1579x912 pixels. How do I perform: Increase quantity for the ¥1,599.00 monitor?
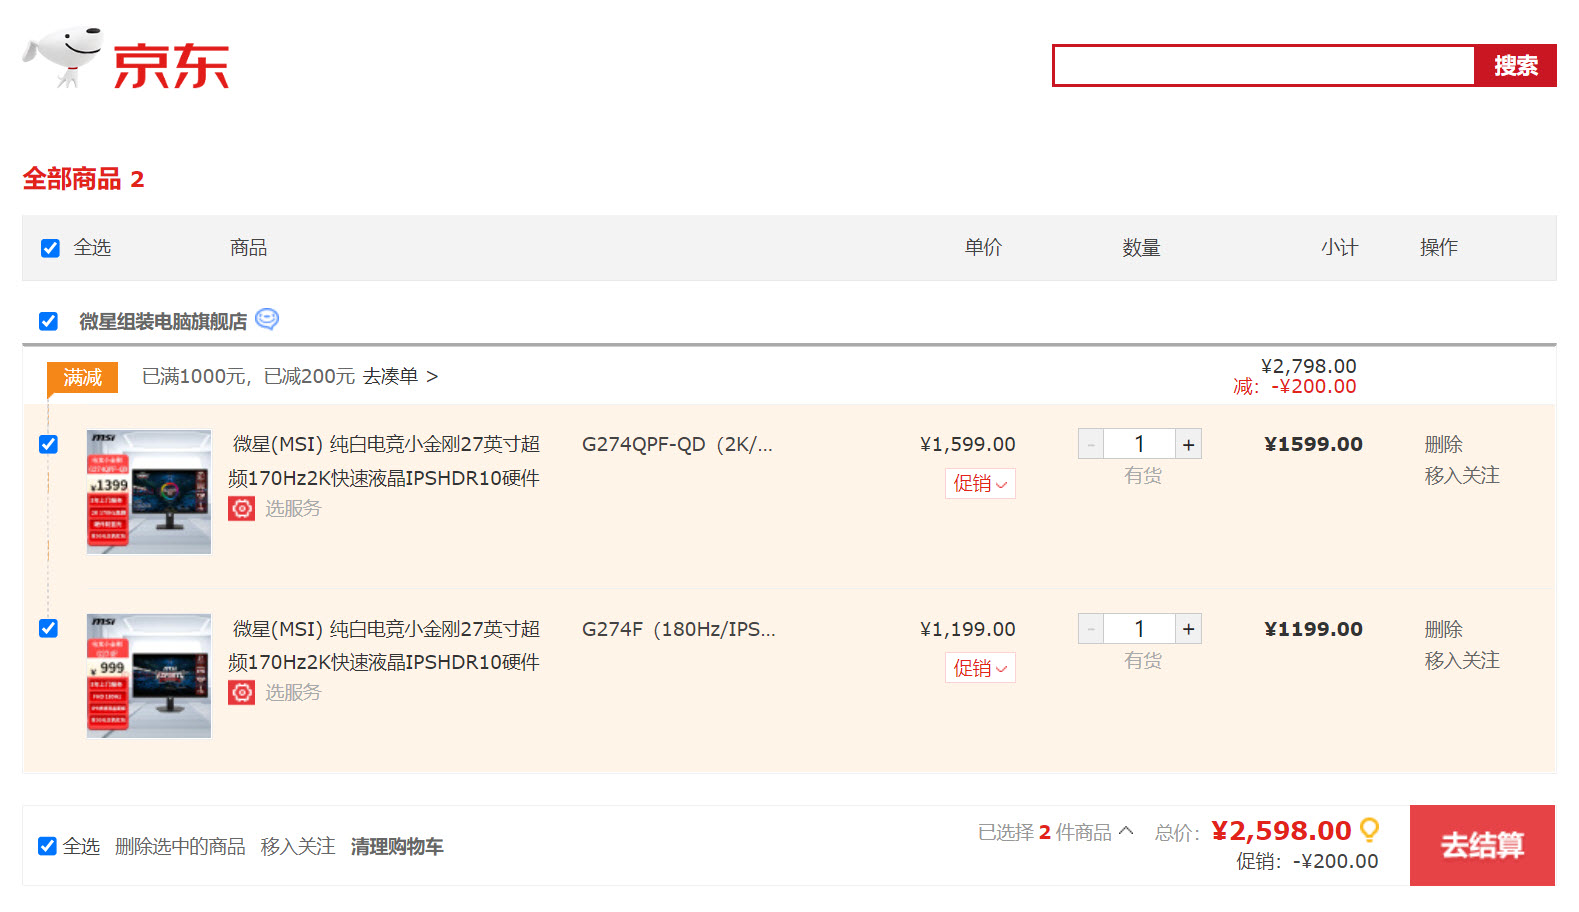pyautogui.click(x=1188, y=444)
